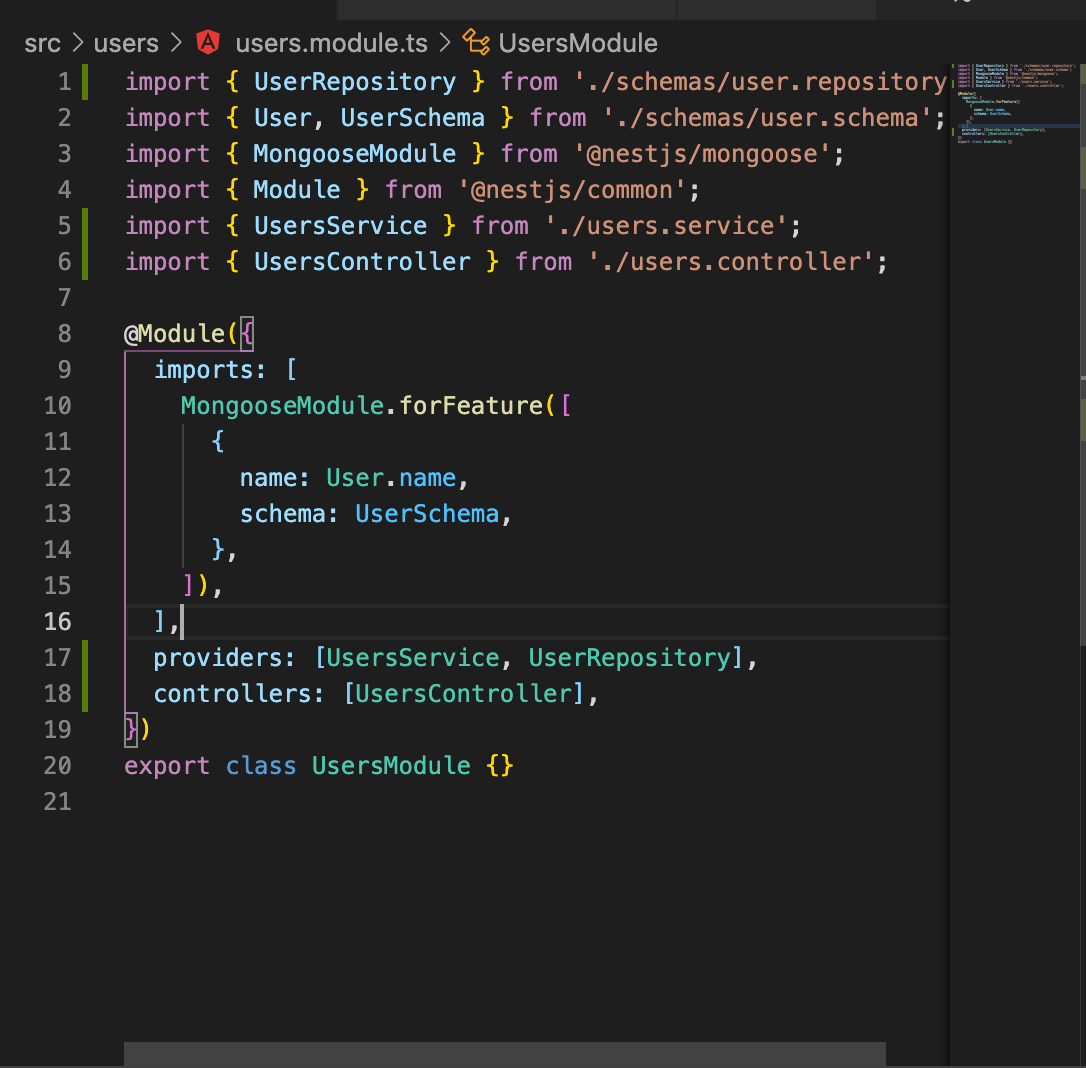Click 'UsersService' in the line 5 import

341,226
